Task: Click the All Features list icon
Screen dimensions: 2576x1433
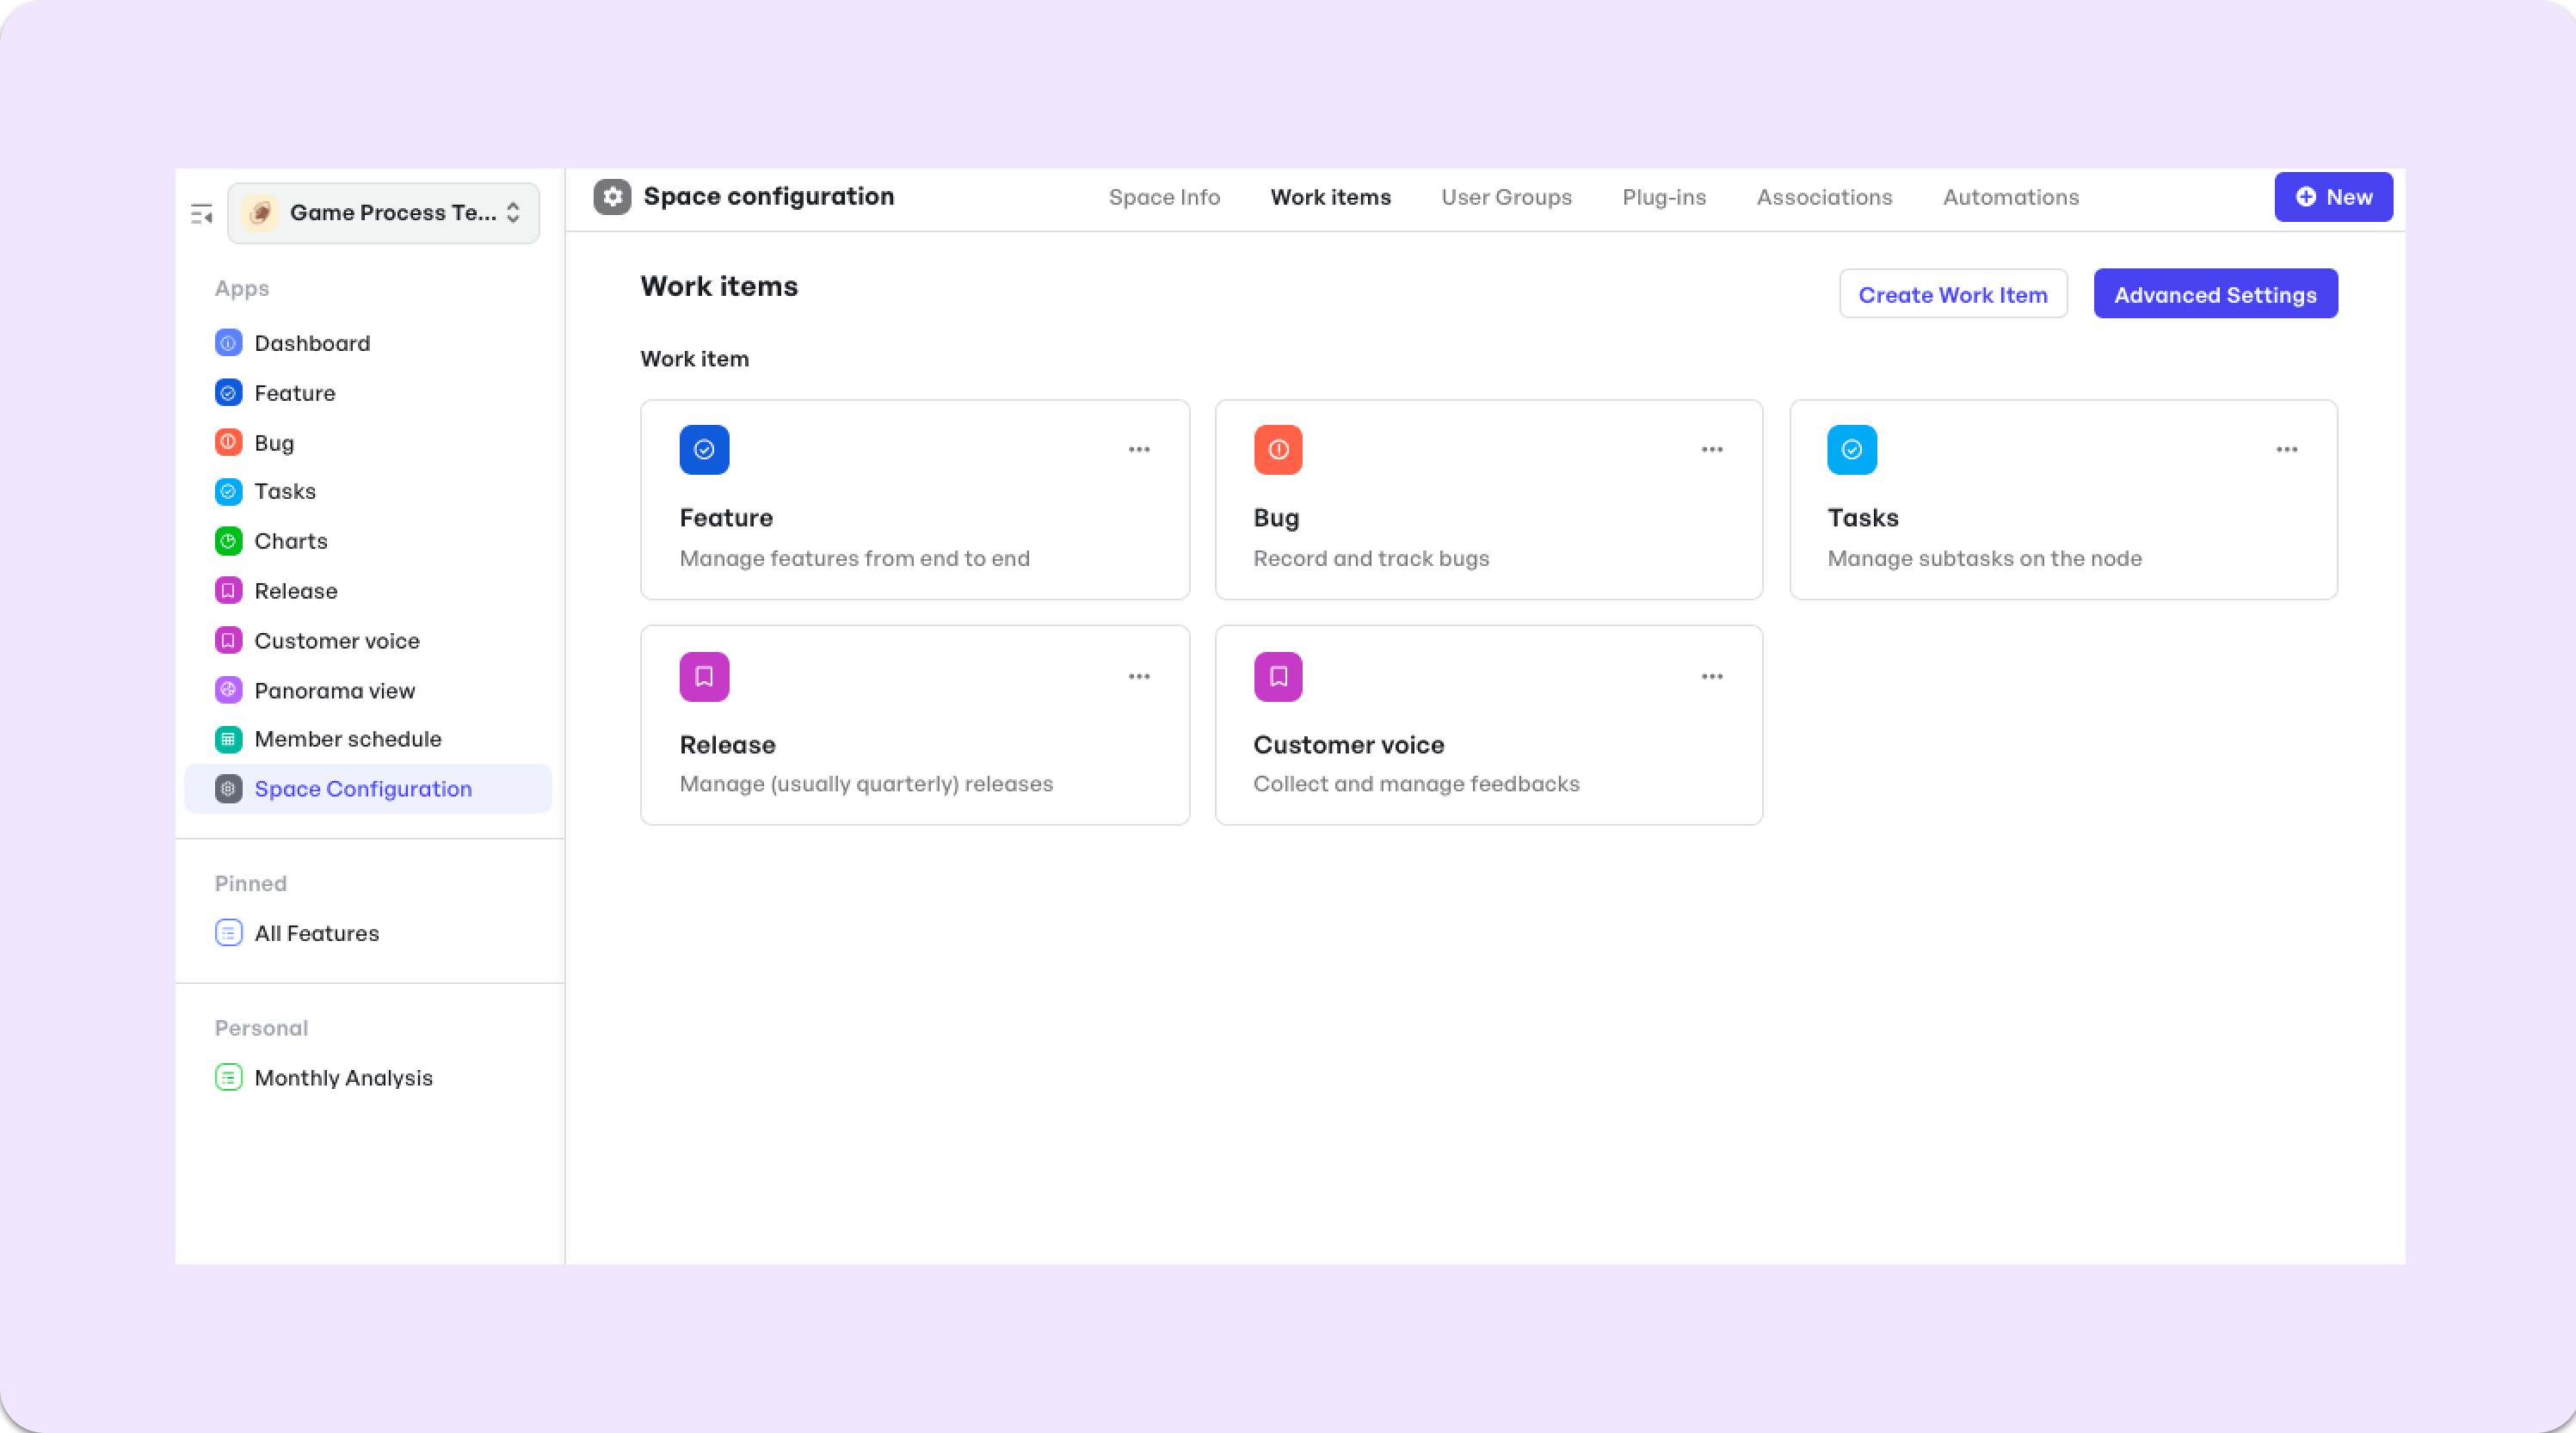Action: click(x=228, y=933)
